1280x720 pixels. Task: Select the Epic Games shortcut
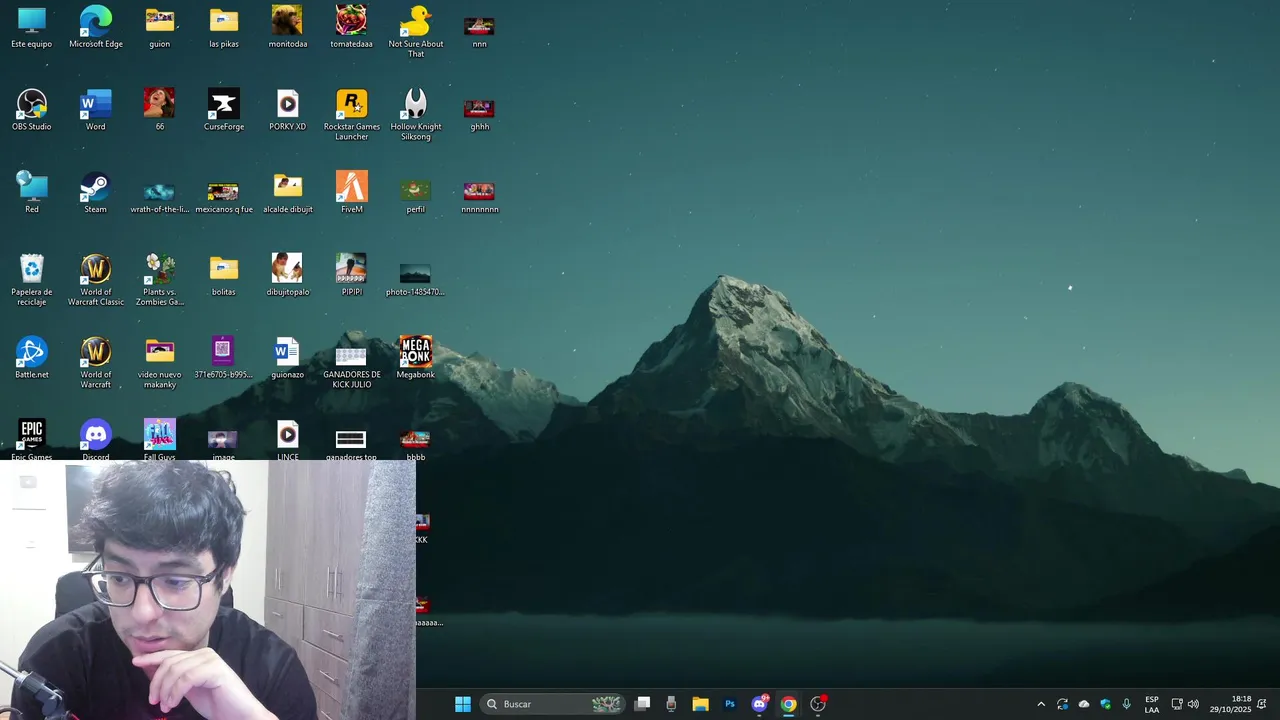(x=32, y=440)
